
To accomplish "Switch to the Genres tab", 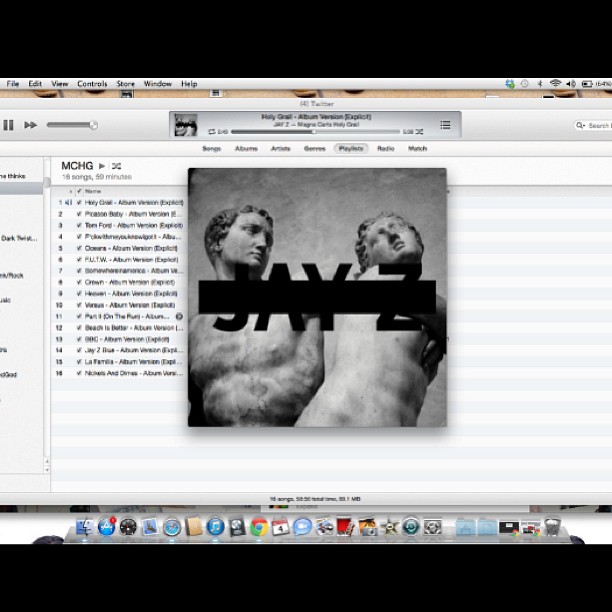I will pos(315,148).
